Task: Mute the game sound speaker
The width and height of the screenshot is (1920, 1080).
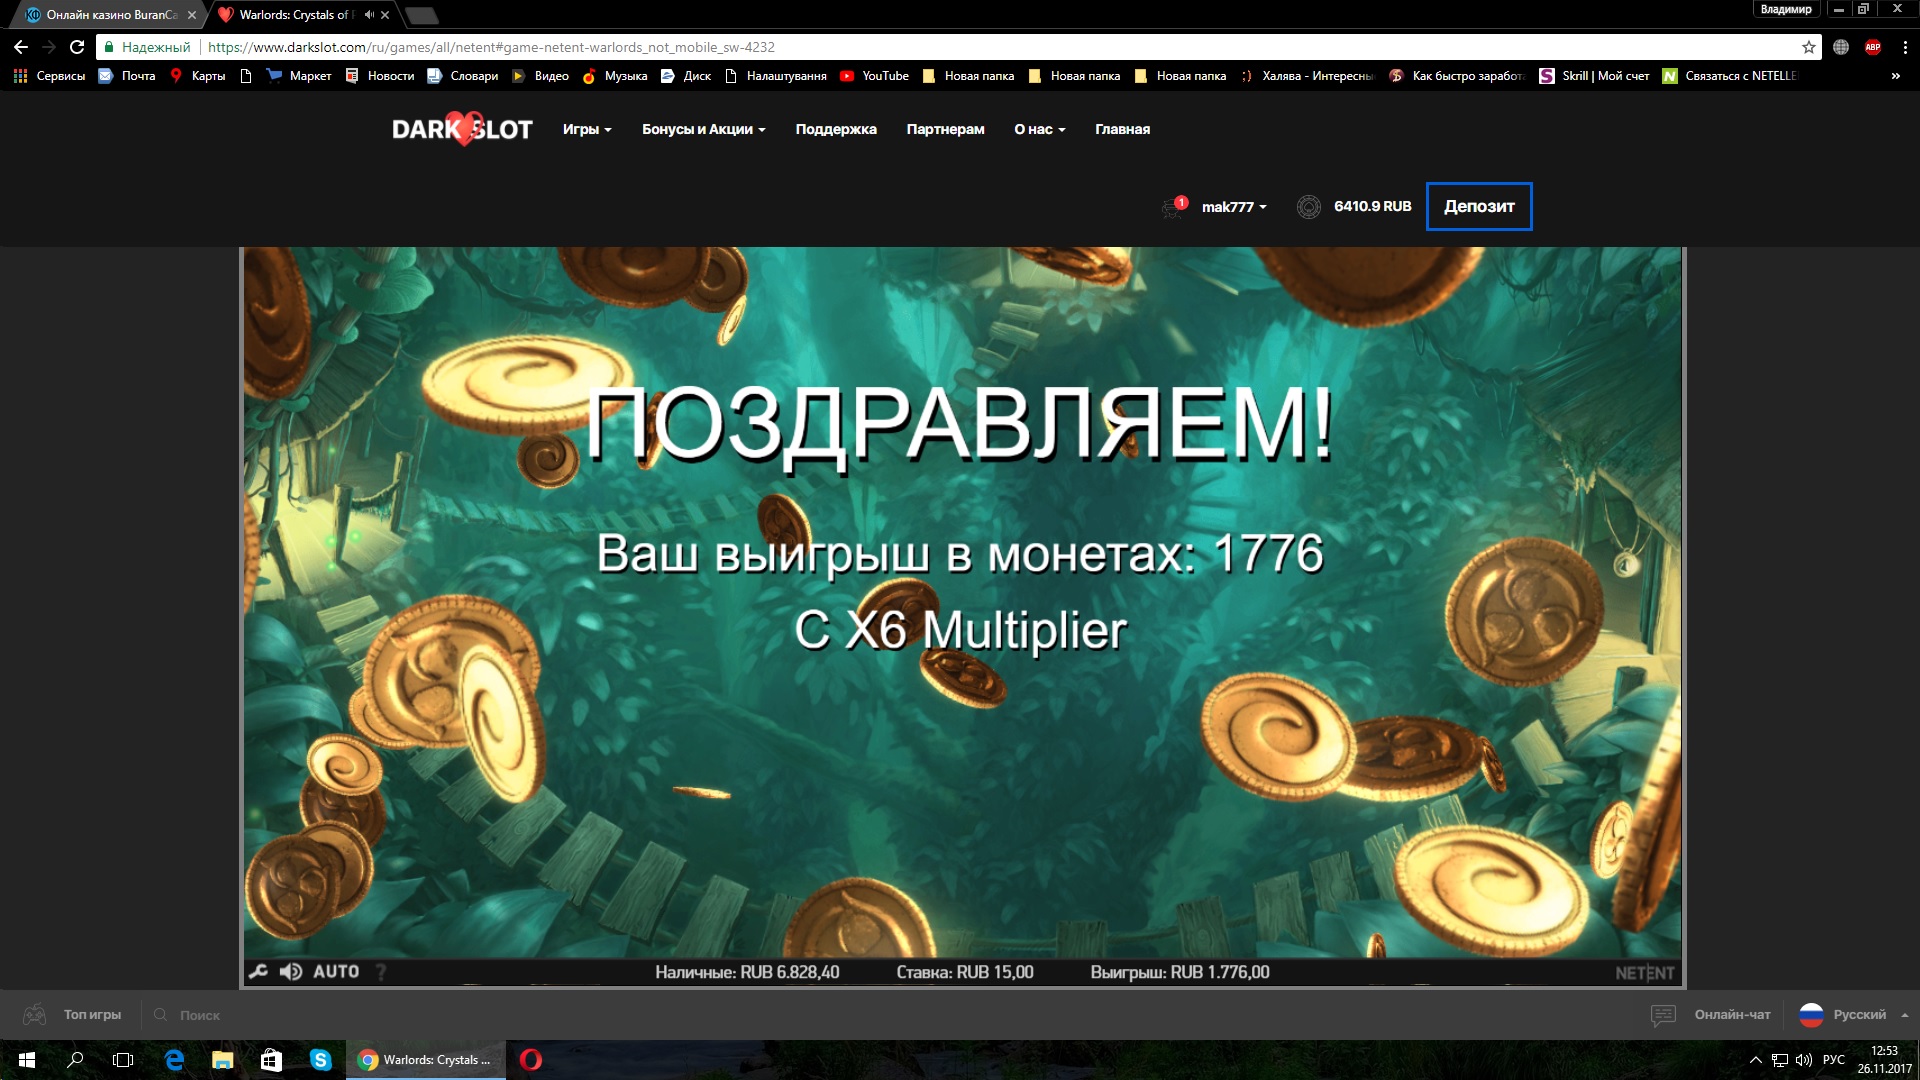Action: click(x=291, y=971)
